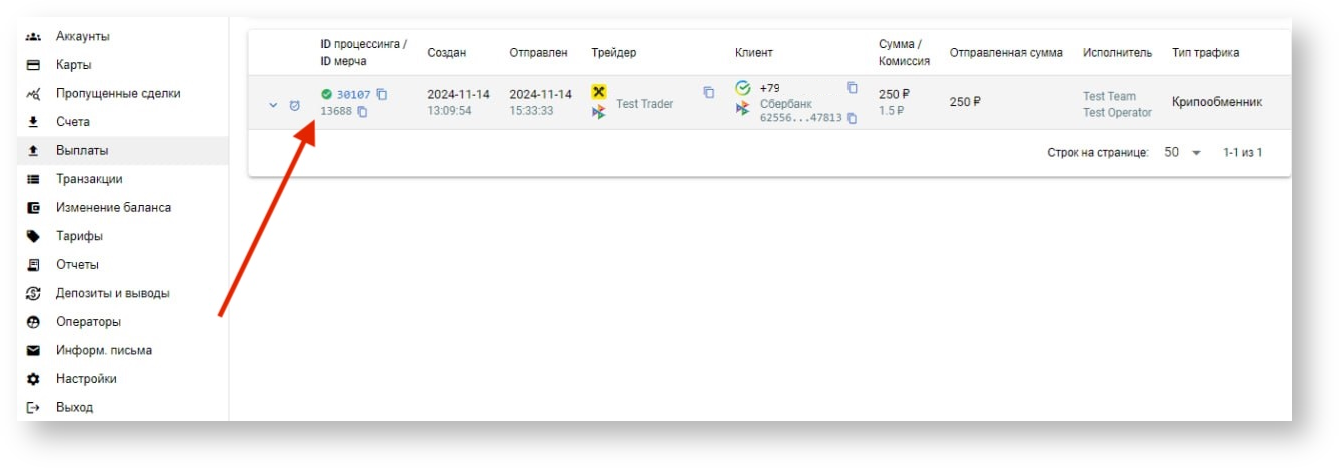Image resolution: width=1340 pixels, height=469 pixels.
Task: Click the Операторы headset icon
Action: [33, 322]
